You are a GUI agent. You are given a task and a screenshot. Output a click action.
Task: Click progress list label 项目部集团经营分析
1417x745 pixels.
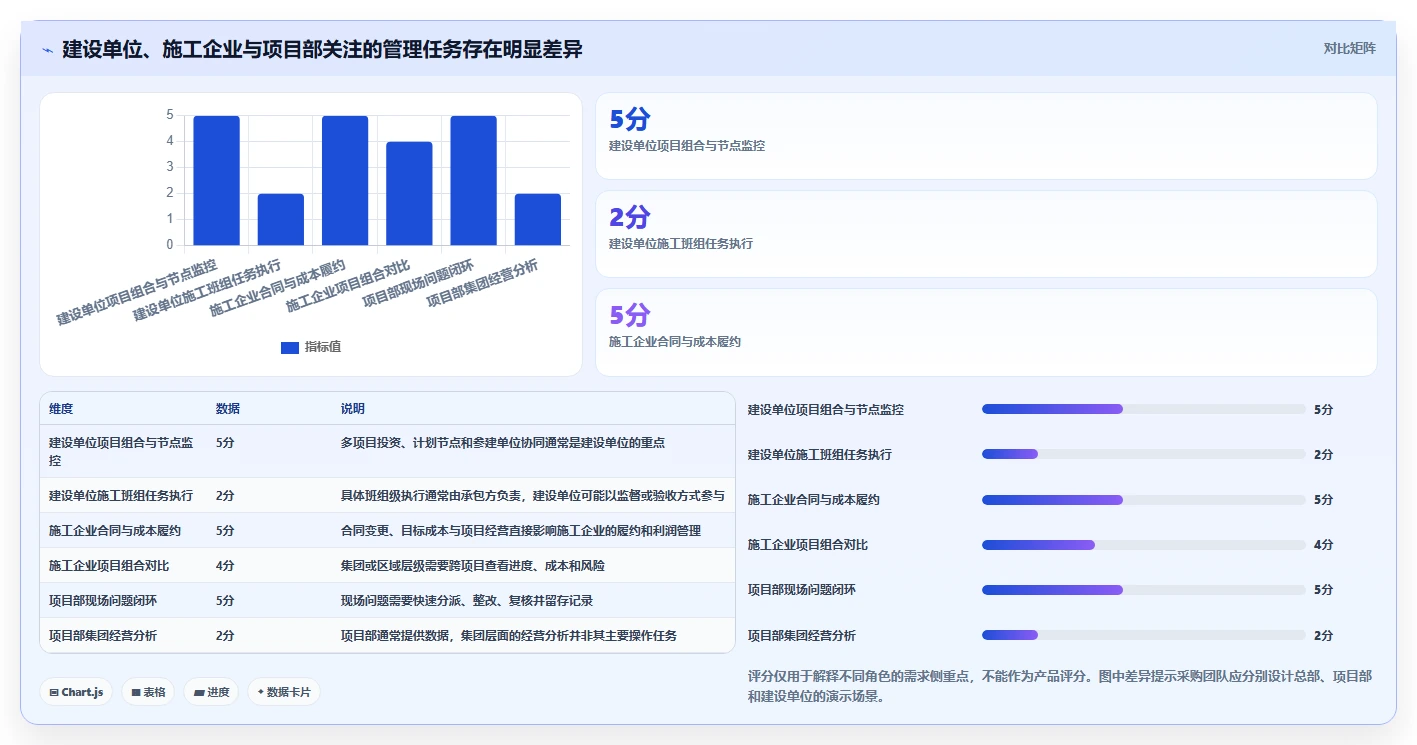(802, 635)
